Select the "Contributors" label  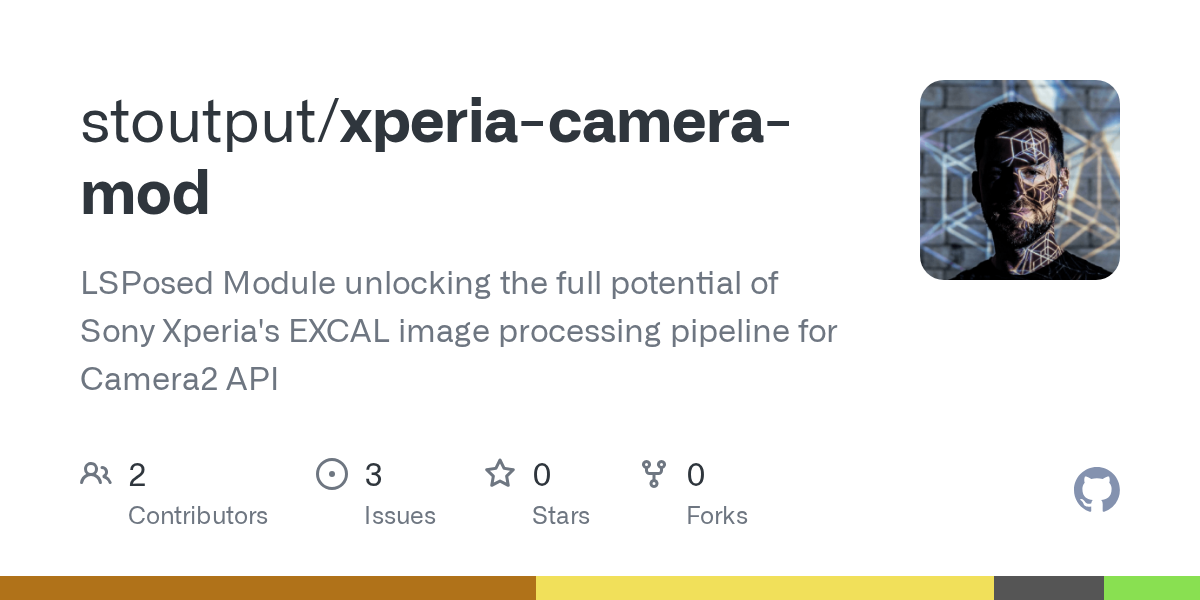click(198, 516)
